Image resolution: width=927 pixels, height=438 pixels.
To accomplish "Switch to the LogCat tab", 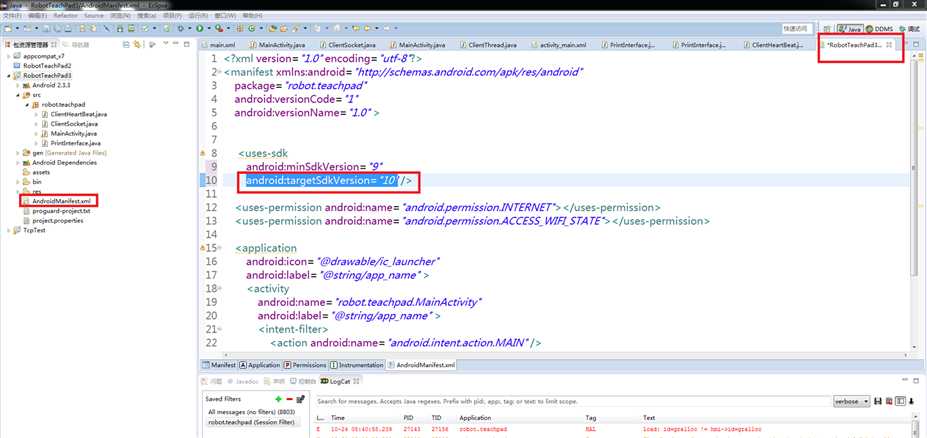I will click(339, 381).
